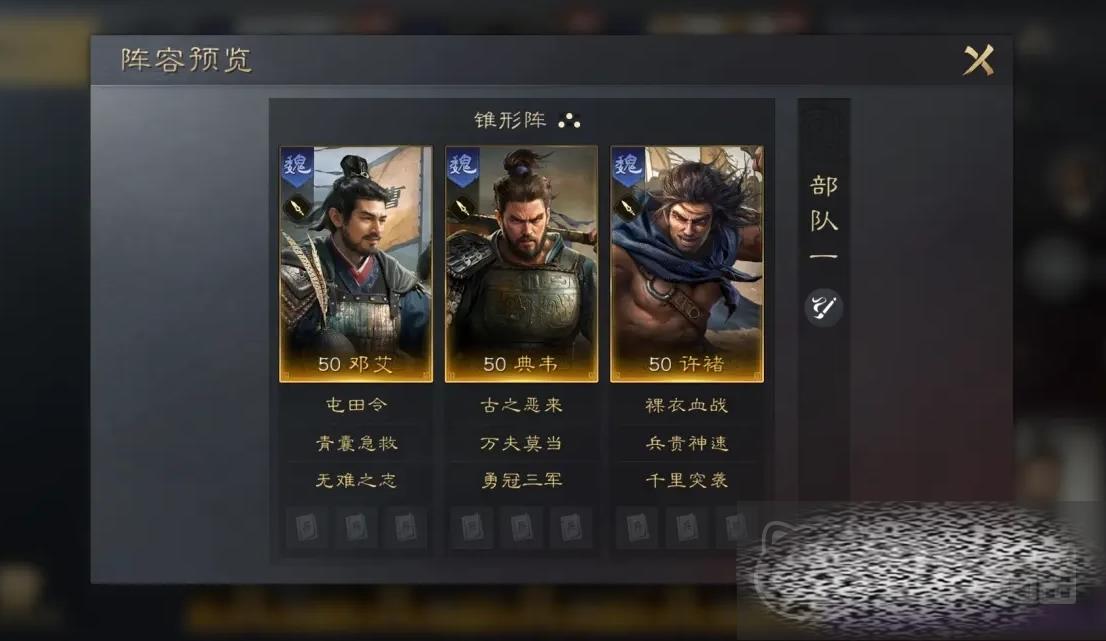
Task: Select the 古之恶来 skill
Action: point(521,405)
